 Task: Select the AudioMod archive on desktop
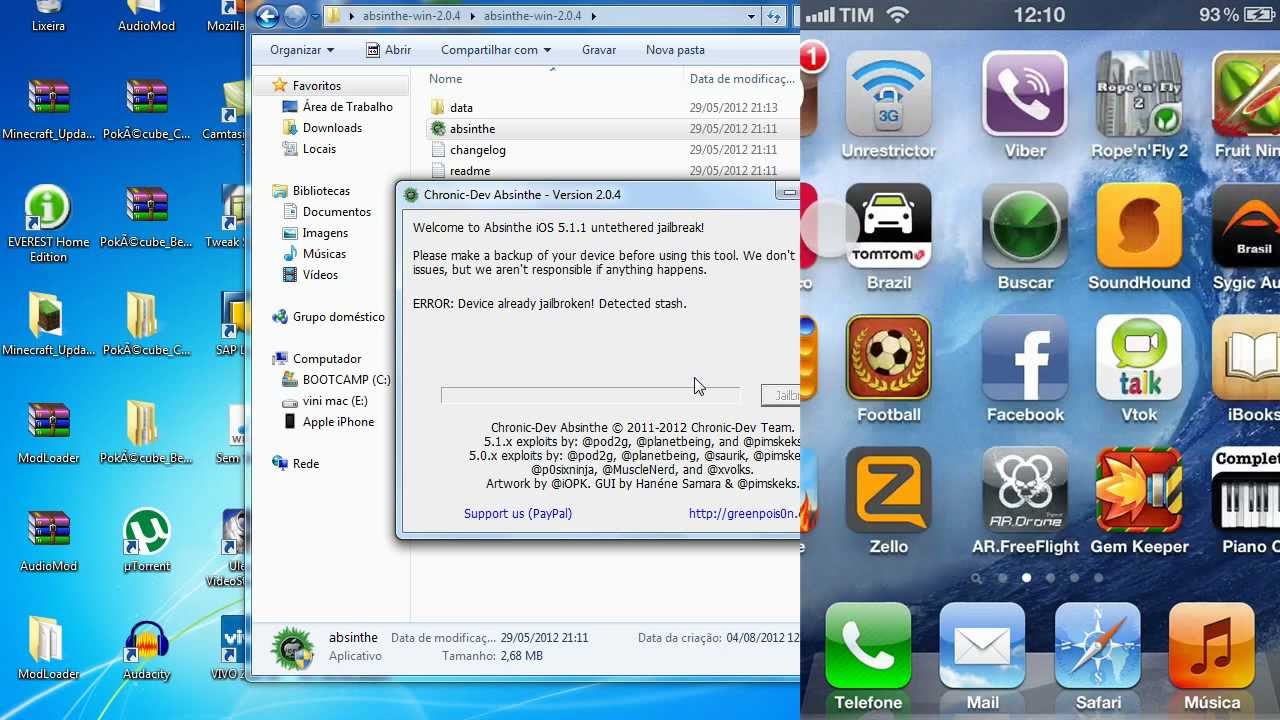pos(48,542)
